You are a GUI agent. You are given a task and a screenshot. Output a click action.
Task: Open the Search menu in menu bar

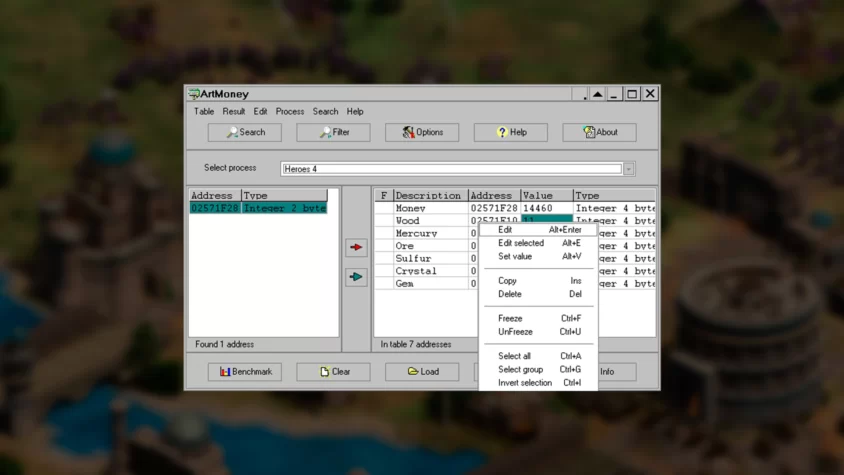click(x=325, y=111)
